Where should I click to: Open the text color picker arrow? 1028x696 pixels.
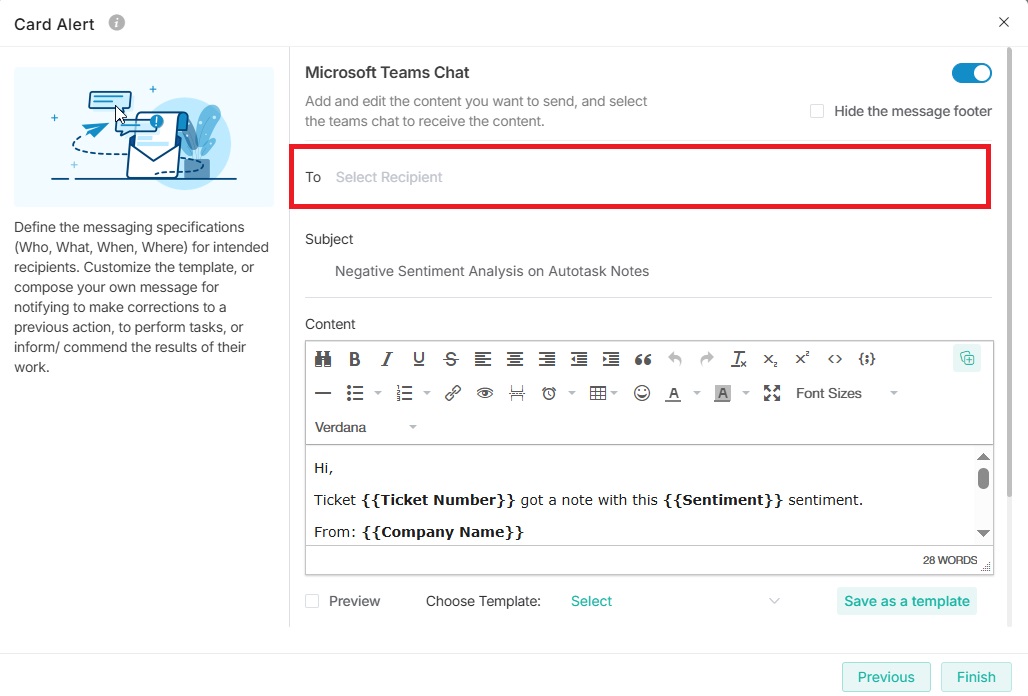tap(697, 393)
